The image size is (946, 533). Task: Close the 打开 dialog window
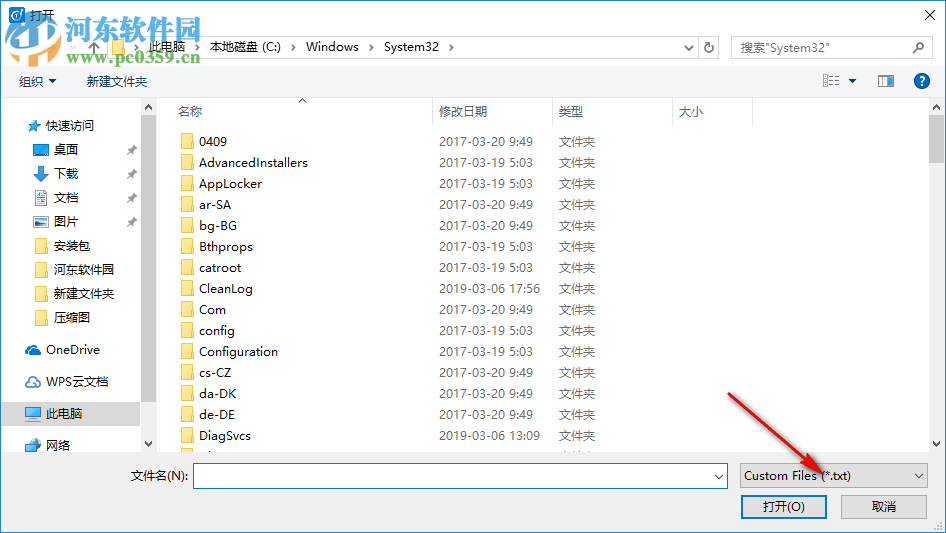pyautogui.click(x=930, y=15)
